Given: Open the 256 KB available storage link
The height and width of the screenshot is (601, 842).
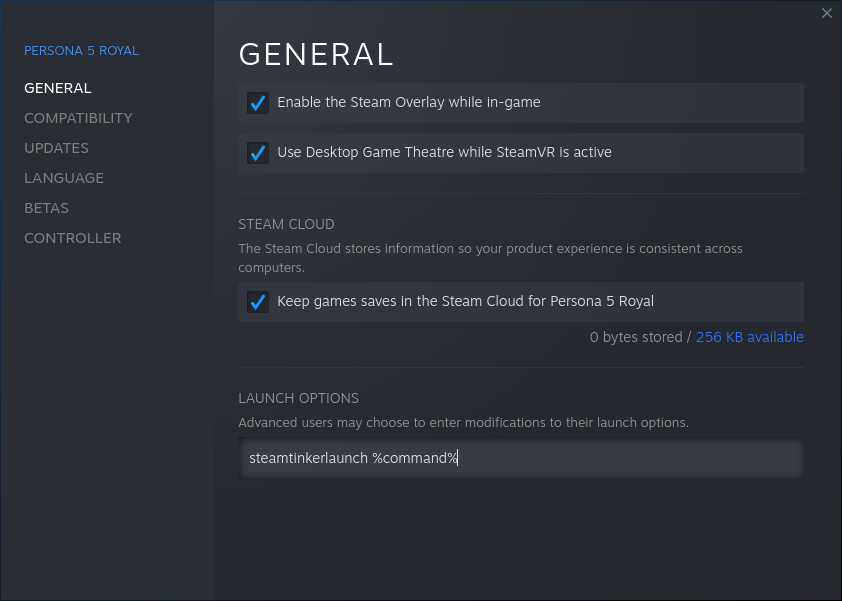Looking at the screenshot, I should click(x=750, y=337).
